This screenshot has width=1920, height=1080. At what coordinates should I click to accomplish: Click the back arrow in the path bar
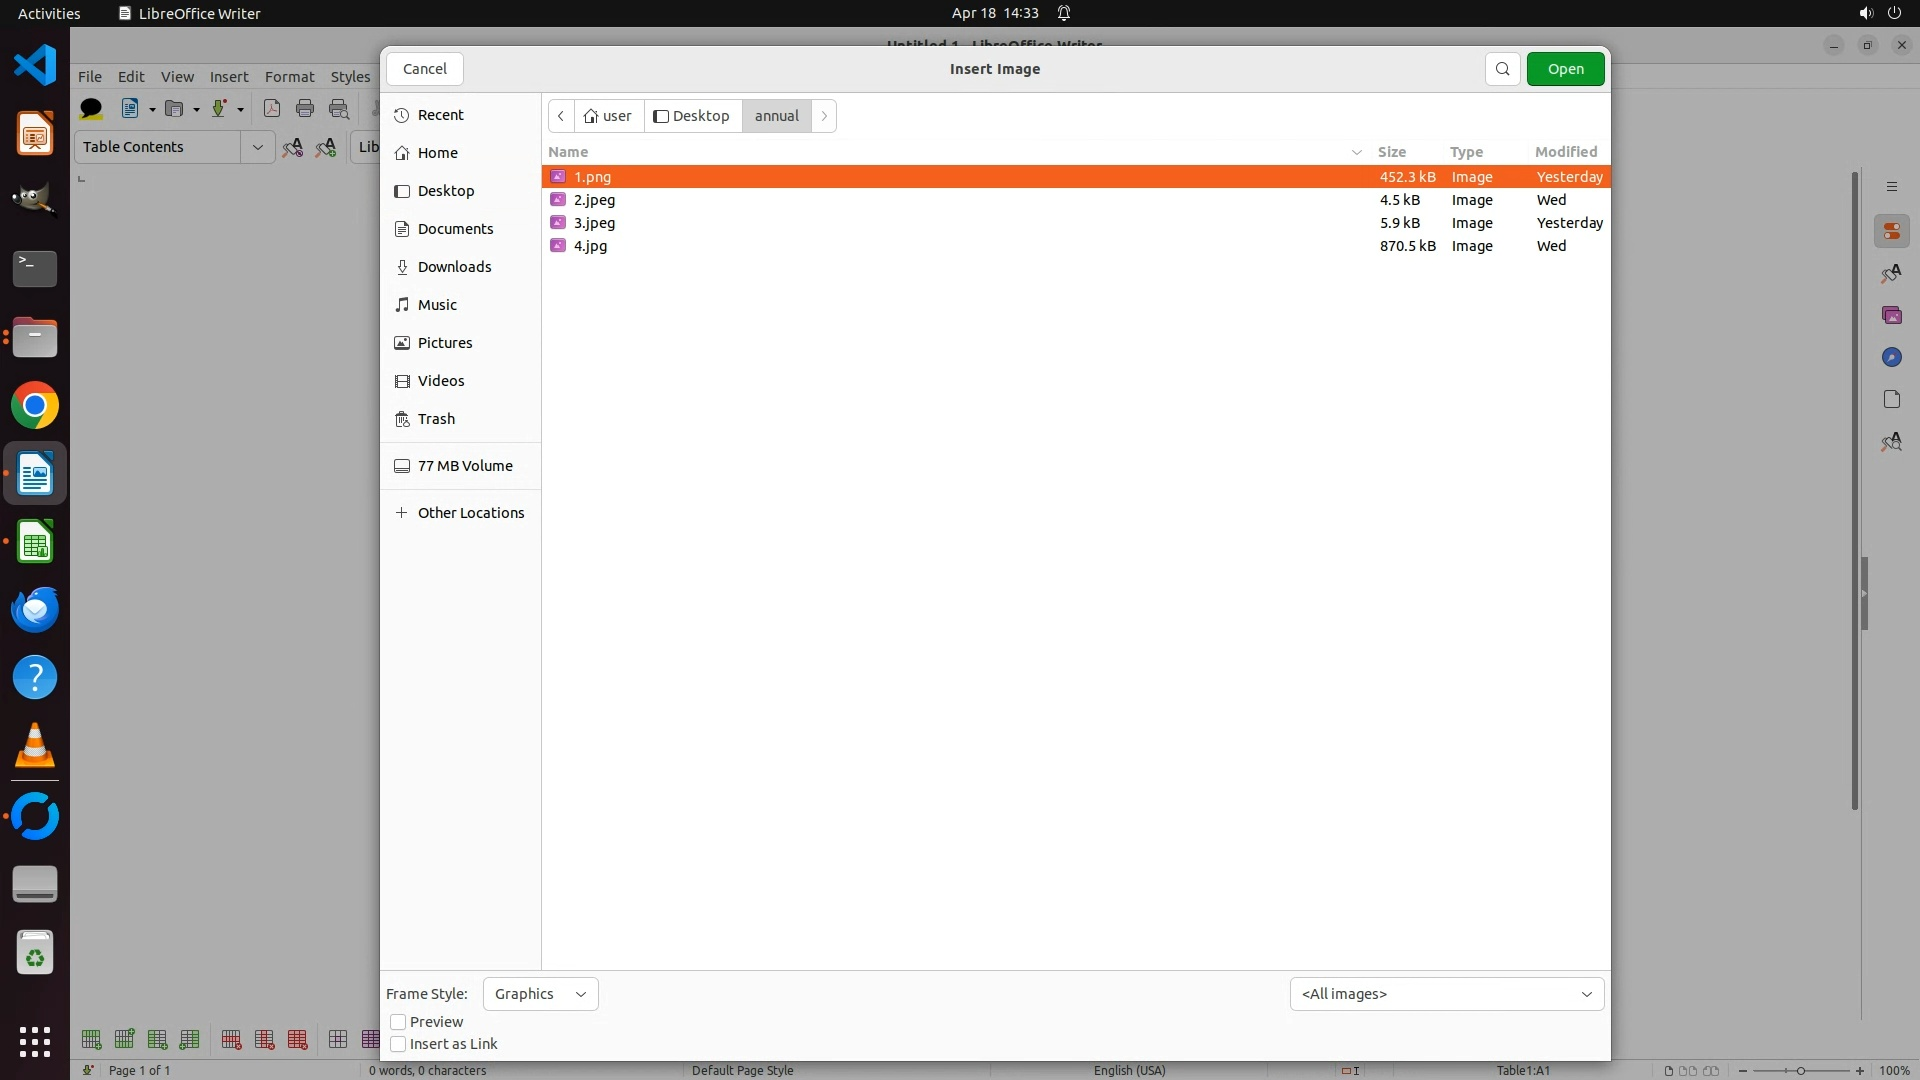[561, 116]
